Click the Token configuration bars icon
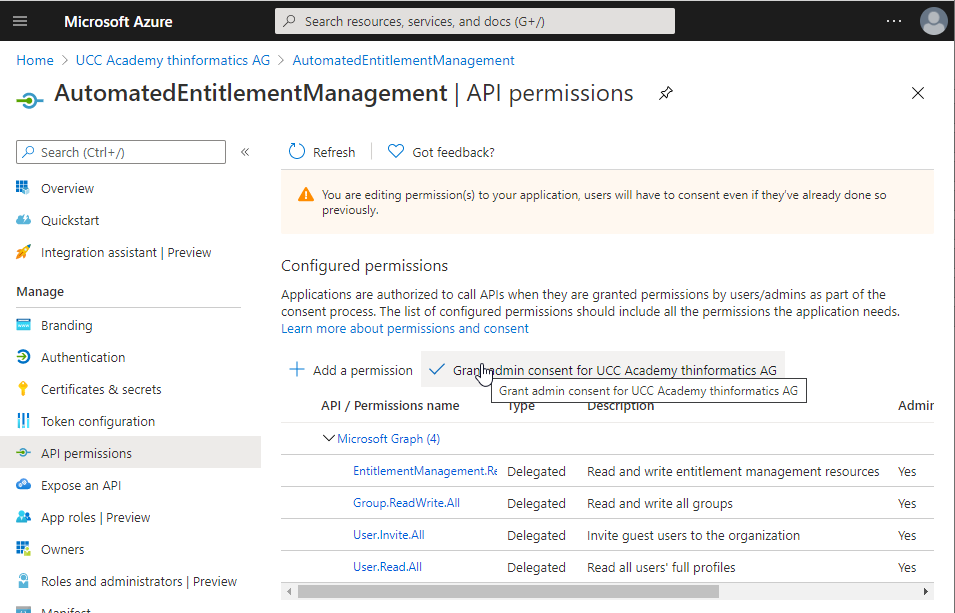Image resolution: width=955 pixels, height=613 pixels. point(23,420)
